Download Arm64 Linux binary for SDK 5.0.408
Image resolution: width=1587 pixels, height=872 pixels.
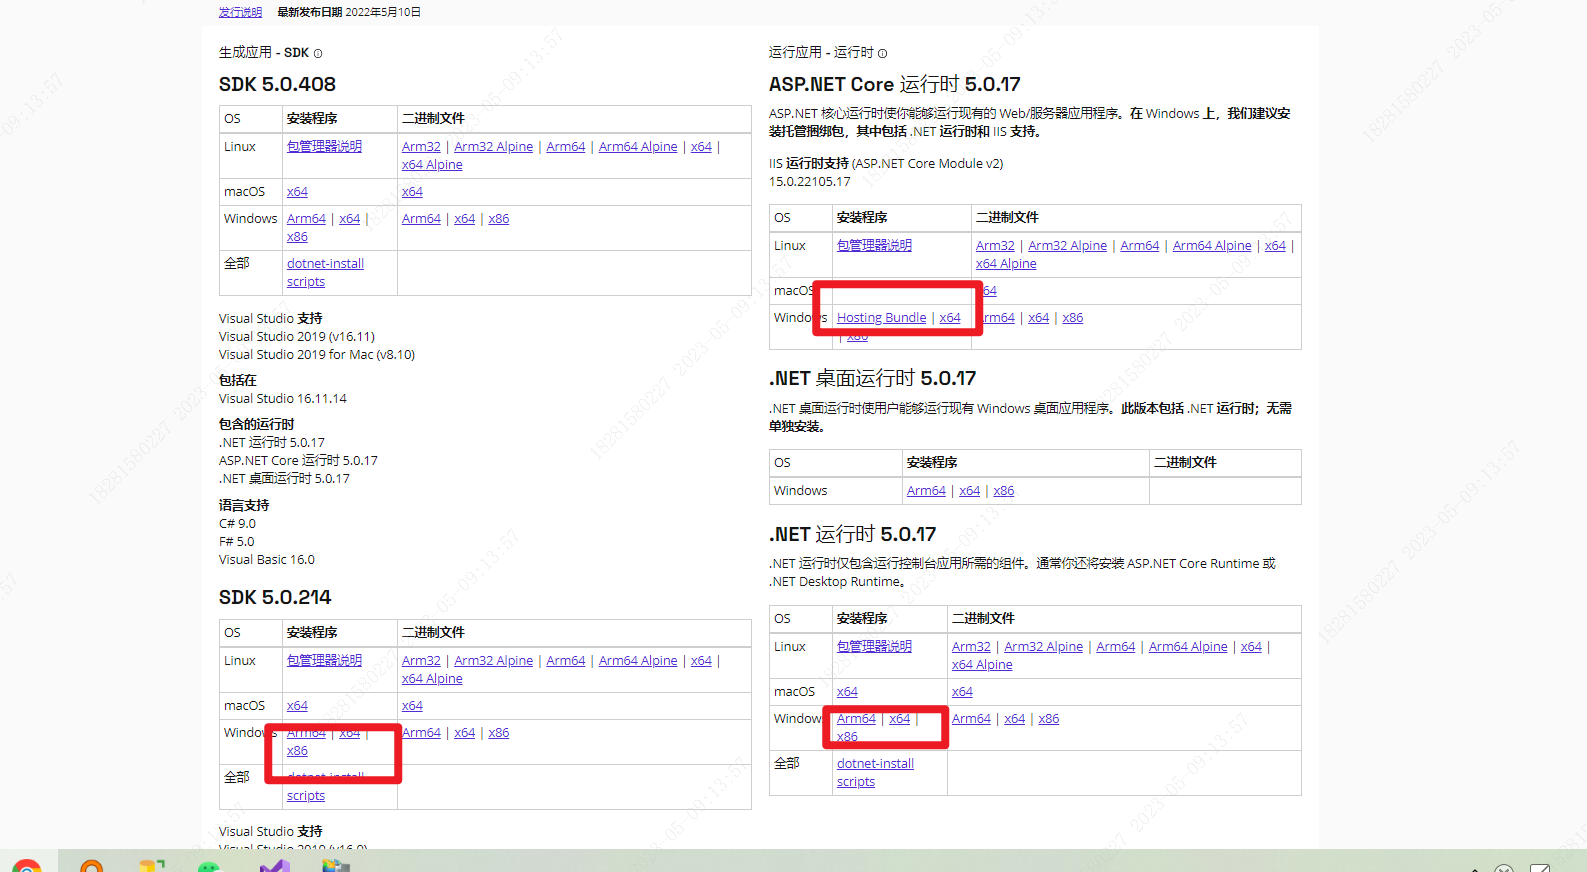click(x=566, y=146)
